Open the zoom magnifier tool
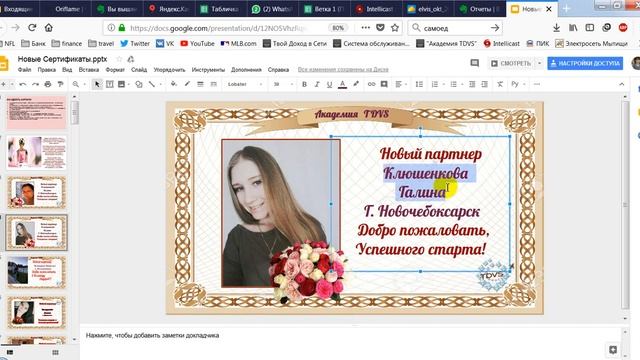This screenshot has width=640, height=360. pyautogui.click(x=76, y=84)
